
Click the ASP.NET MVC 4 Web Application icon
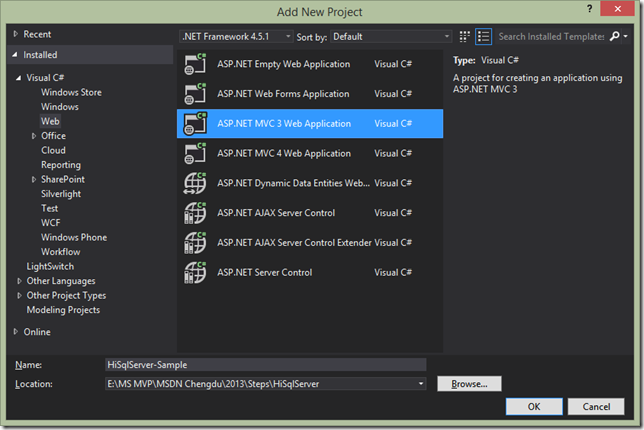pos(195,153)
